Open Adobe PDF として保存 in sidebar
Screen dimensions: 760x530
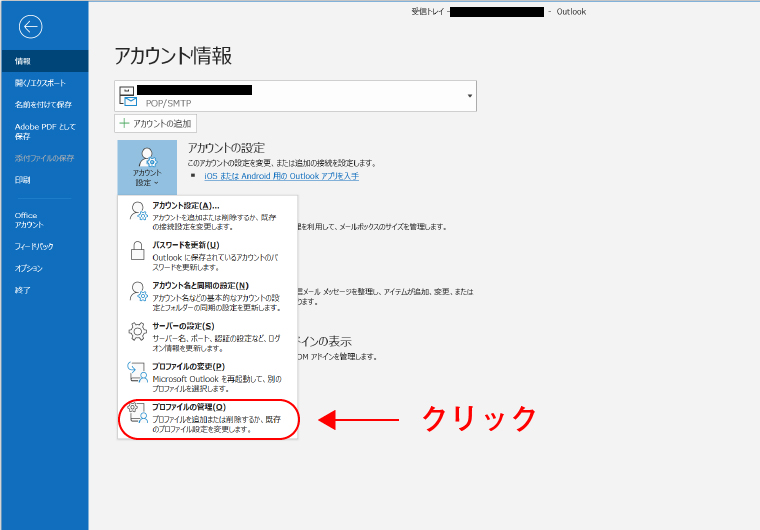coord(45,131)
